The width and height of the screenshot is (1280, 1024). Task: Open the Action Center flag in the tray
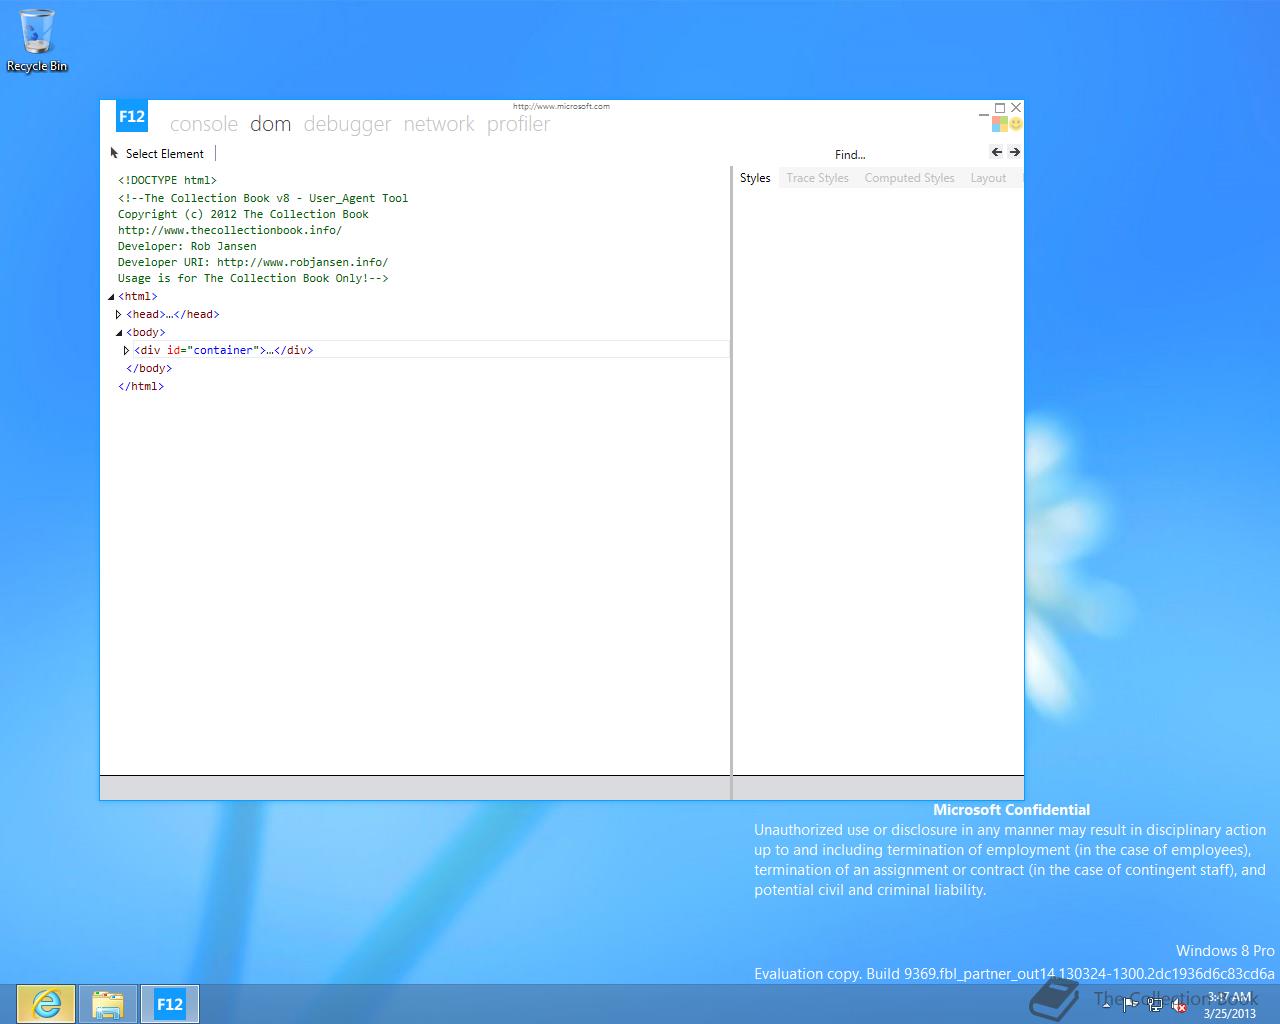click(1130, 1005)
